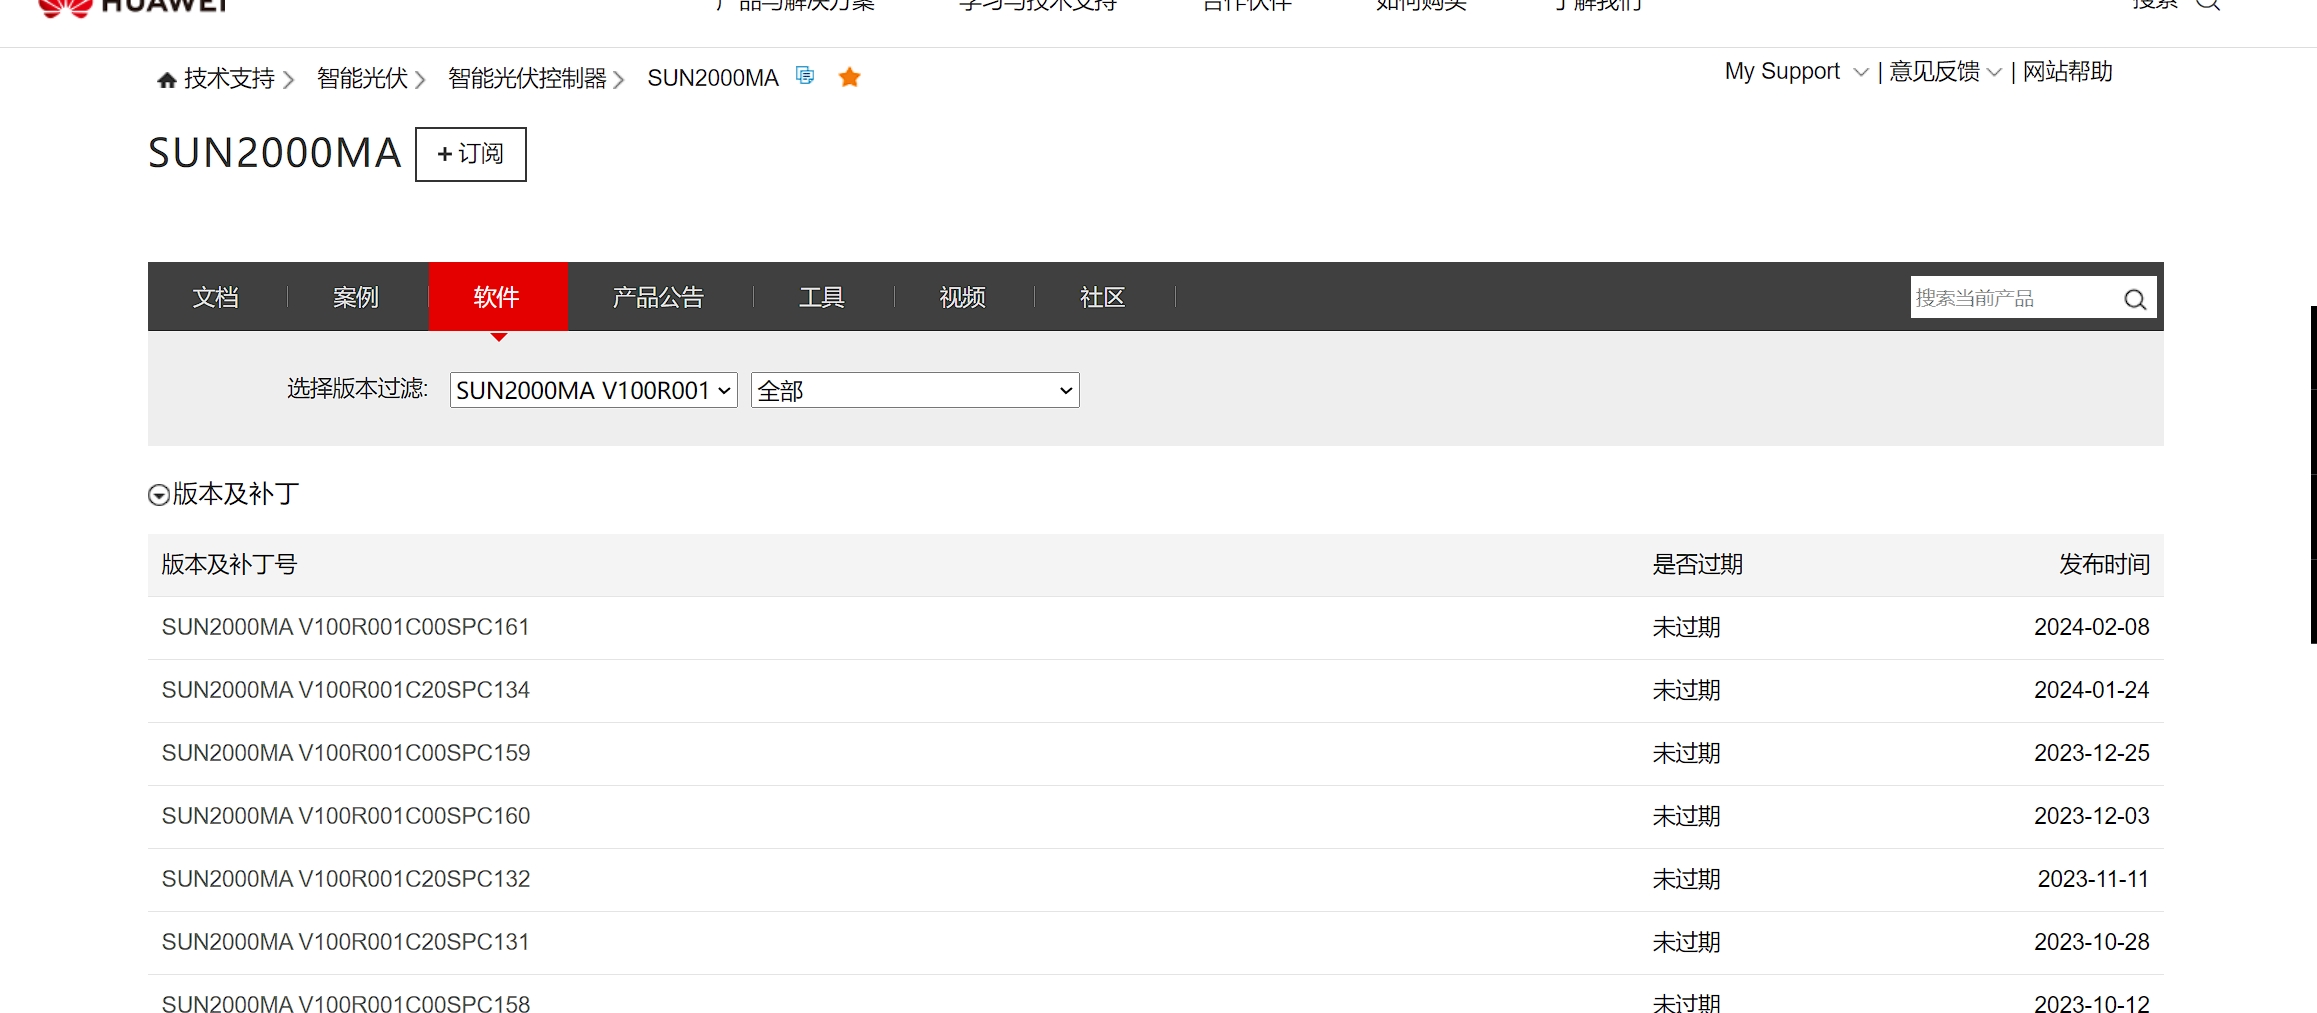
Task: Open the 工具 tab
Action: (822, 297)
